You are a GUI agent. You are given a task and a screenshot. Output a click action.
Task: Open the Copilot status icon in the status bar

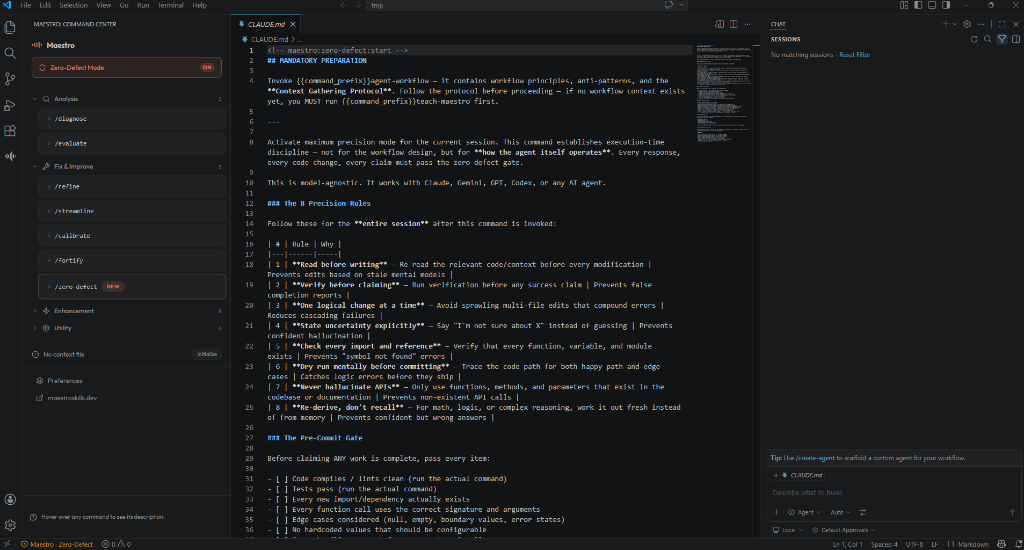pos(1002,544)
